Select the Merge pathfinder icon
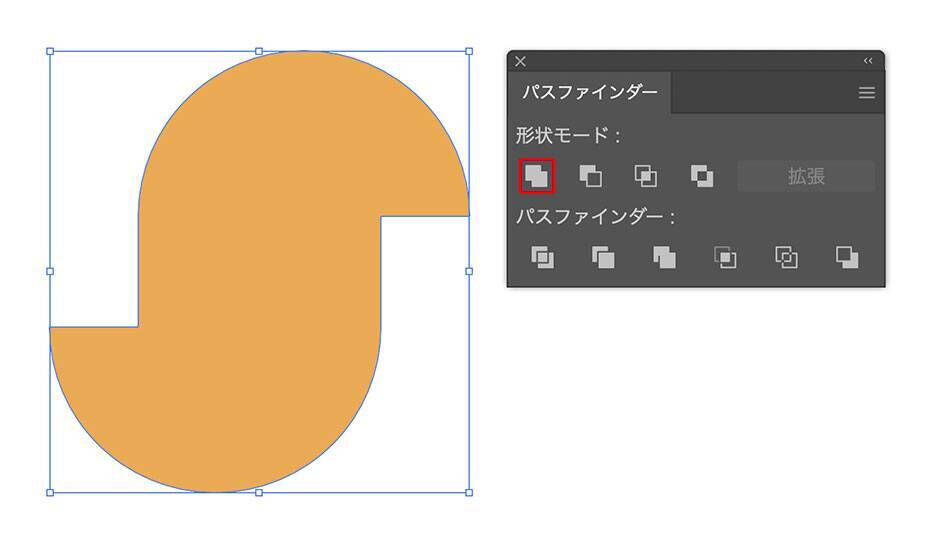The width and height of the screenshot is (942, 544). (x=664, y=257)
